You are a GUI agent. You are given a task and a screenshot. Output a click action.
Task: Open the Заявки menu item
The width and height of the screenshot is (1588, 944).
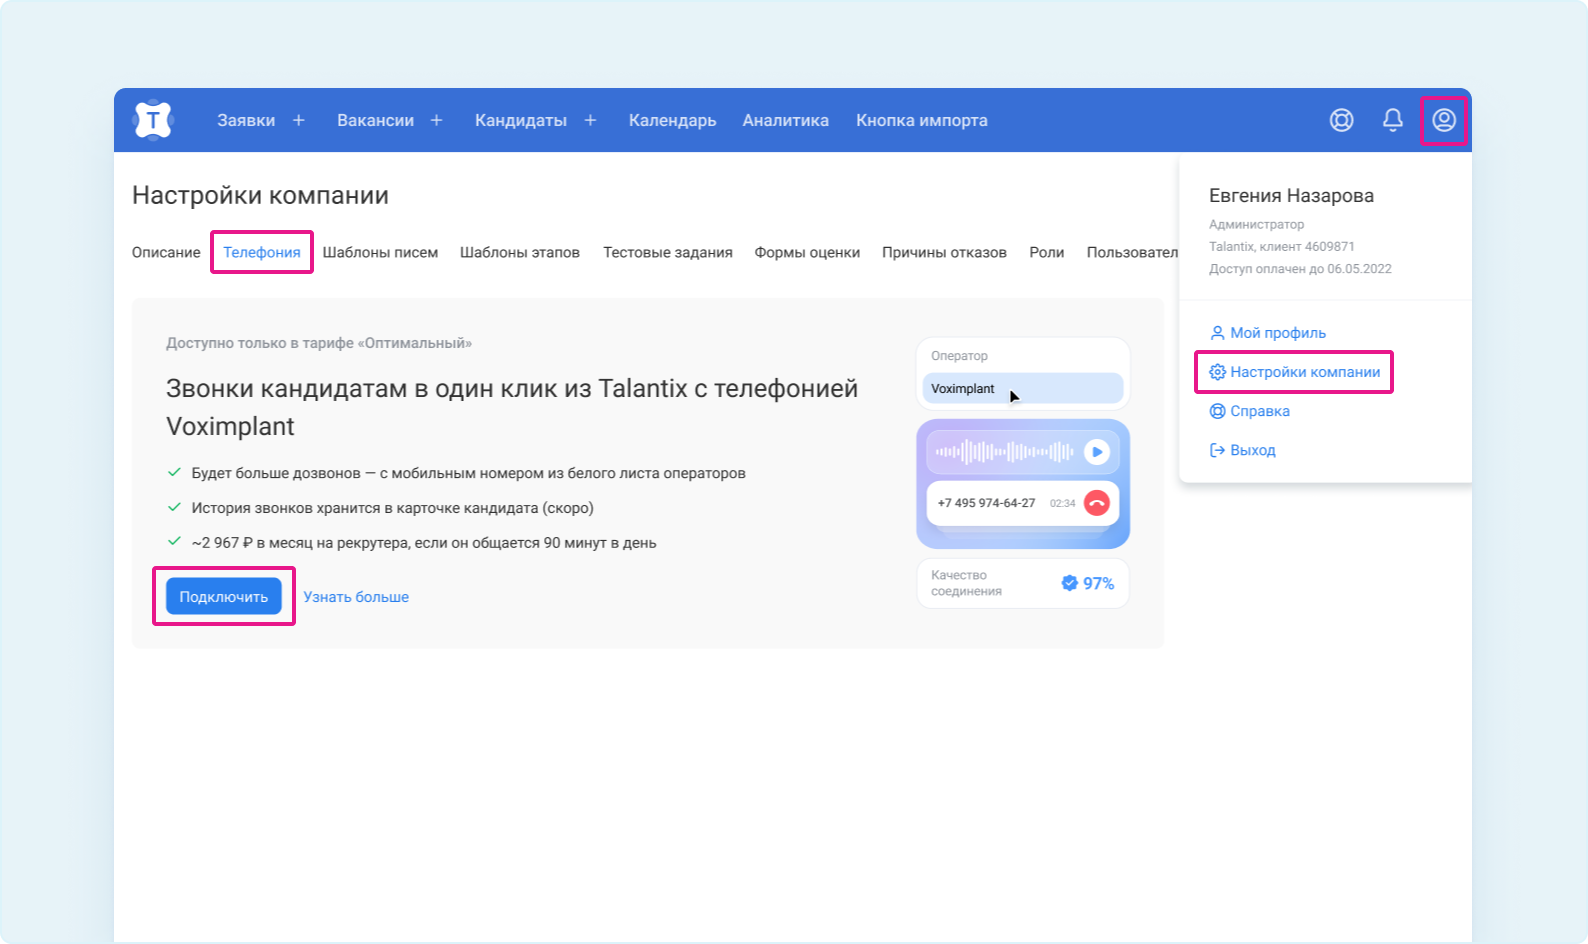(246, 120)
